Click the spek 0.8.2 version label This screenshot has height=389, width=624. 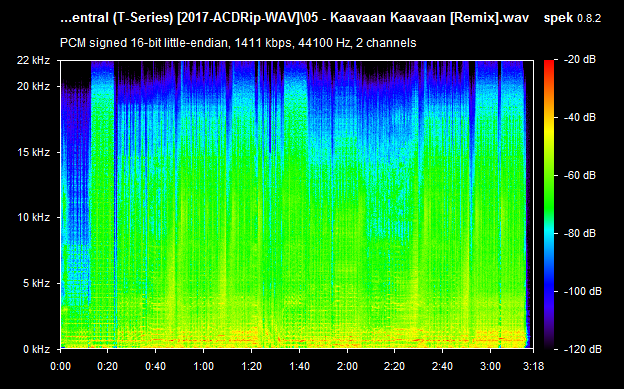tap(572, 18)
